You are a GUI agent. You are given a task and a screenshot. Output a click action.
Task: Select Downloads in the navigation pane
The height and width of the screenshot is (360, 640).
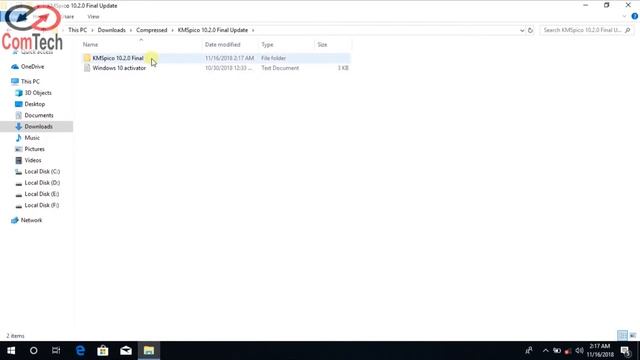click(38, 127)
